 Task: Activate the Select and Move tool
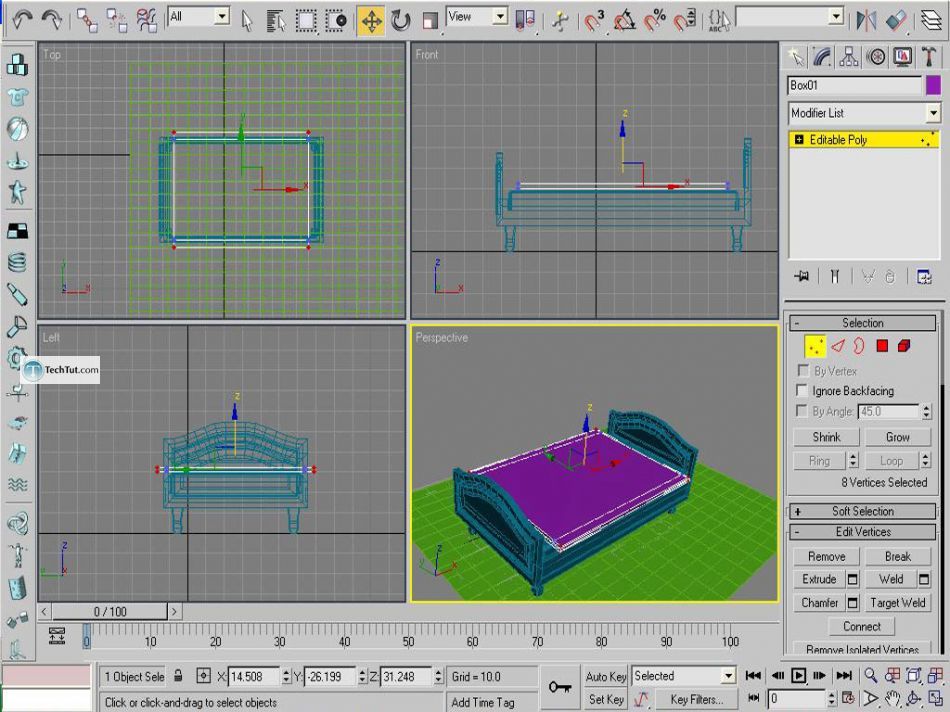371,21
